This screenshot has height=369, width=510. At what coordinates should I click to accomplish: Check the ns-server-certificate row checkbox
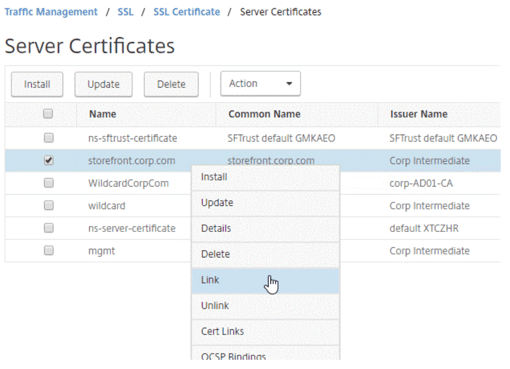click(49, 228)
